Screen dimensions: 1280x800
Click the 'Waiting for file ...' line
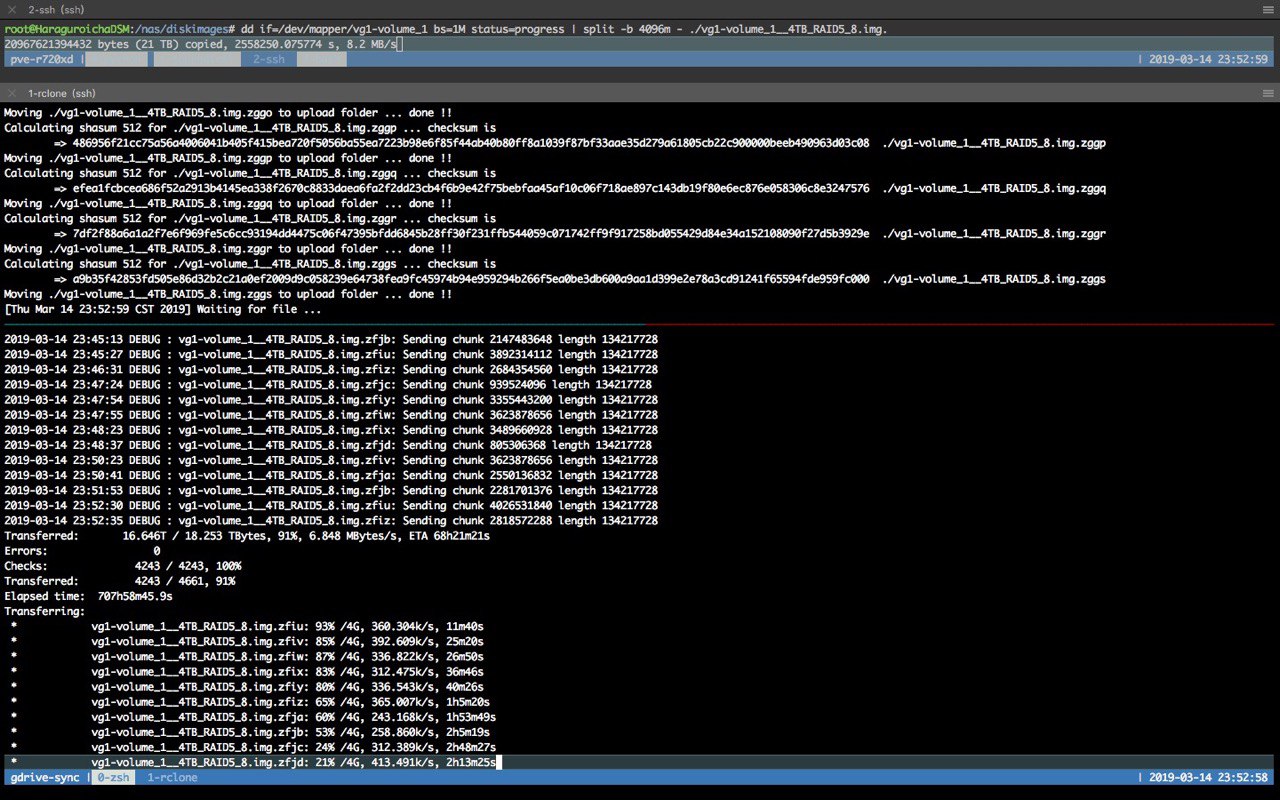(163, 309)
